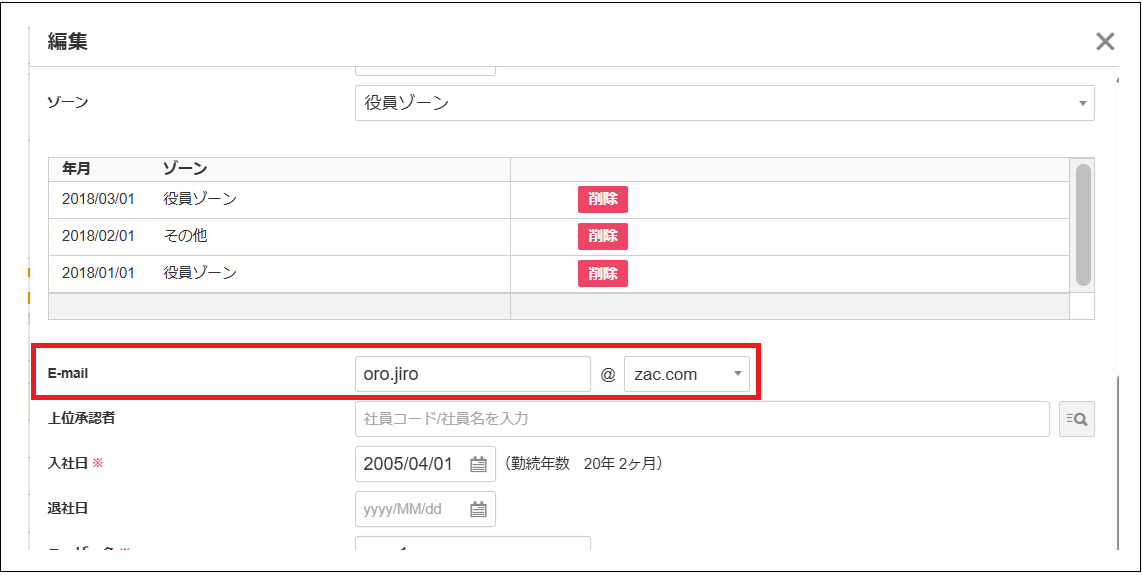Delete the 2018/02/01 その他 row
The width and height of the screenshot is (1142, 575).
pos(602,236)
